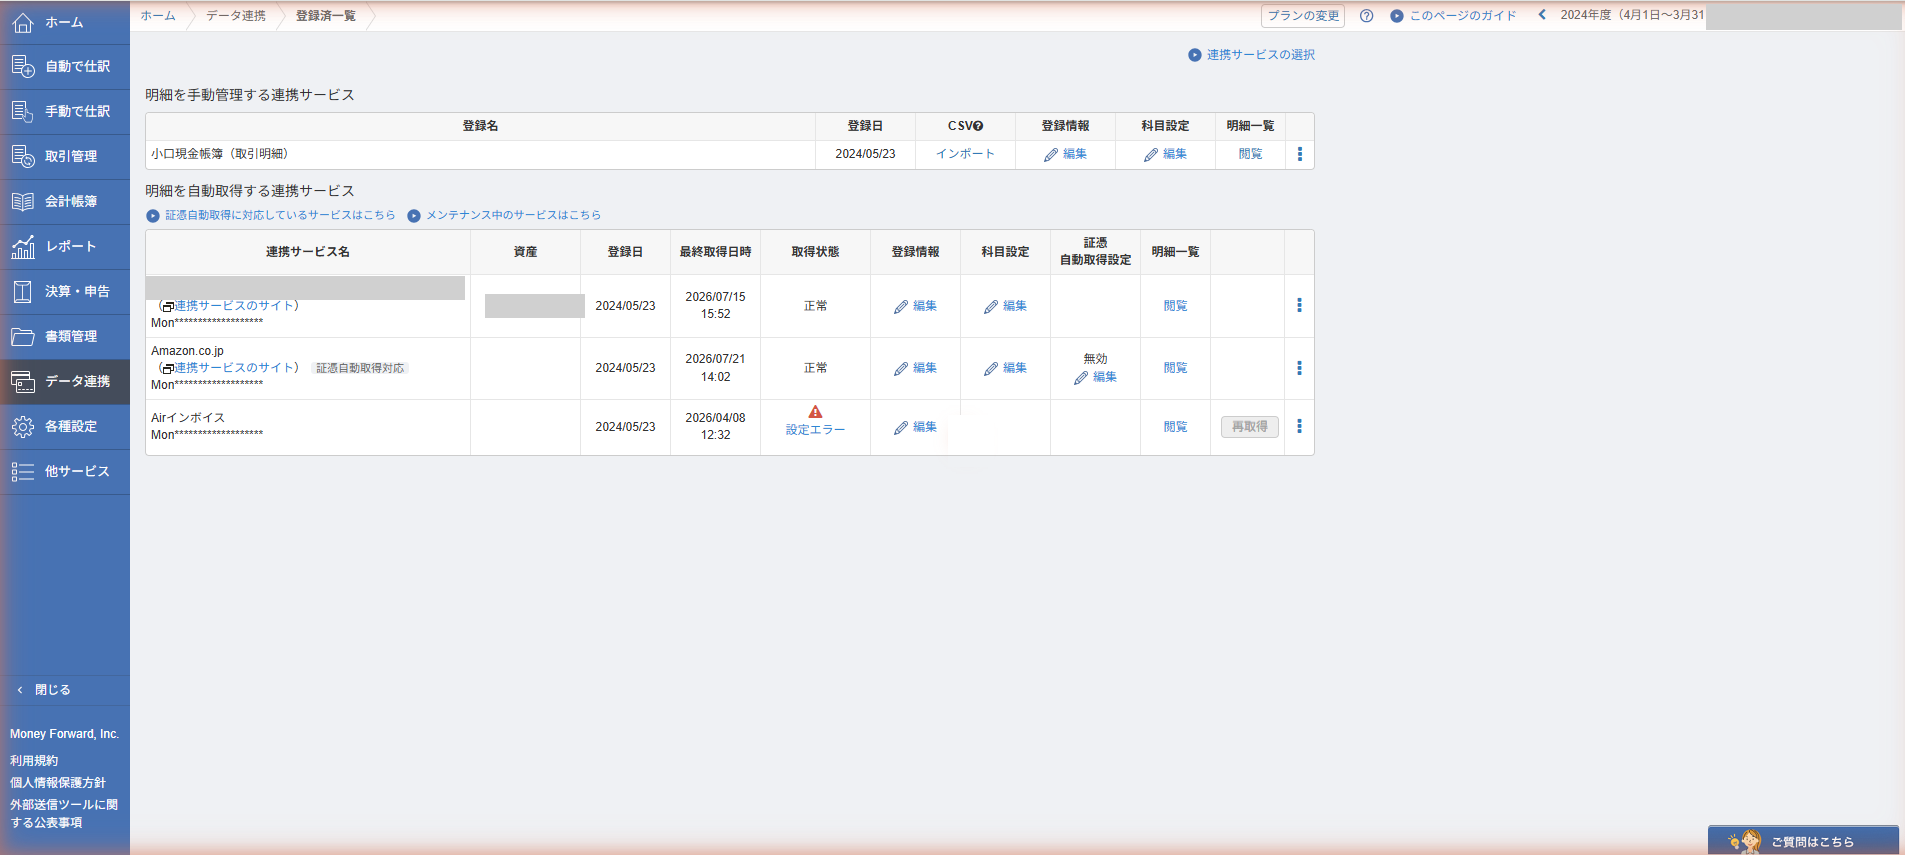This screenshot has height=855, width=1905.
Task: Open the 利用規約 link
Action: coord(34,761)
